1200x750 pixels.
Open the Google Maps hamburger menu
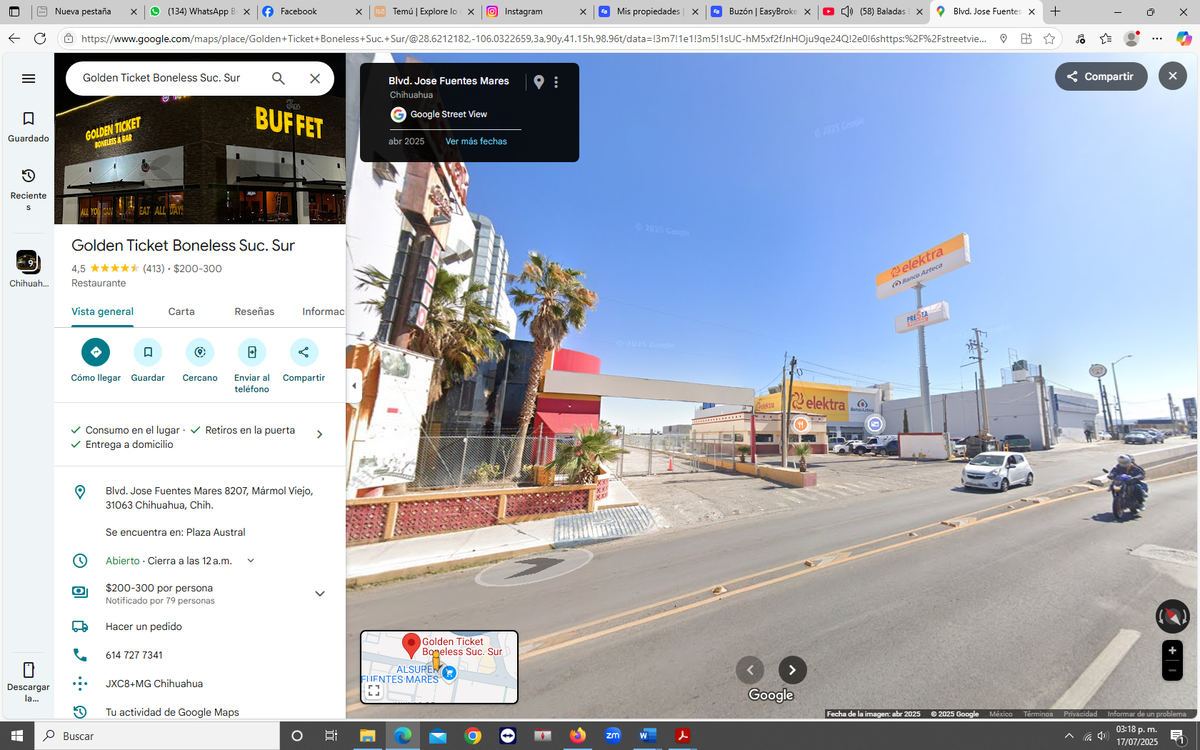click(28, 79)
